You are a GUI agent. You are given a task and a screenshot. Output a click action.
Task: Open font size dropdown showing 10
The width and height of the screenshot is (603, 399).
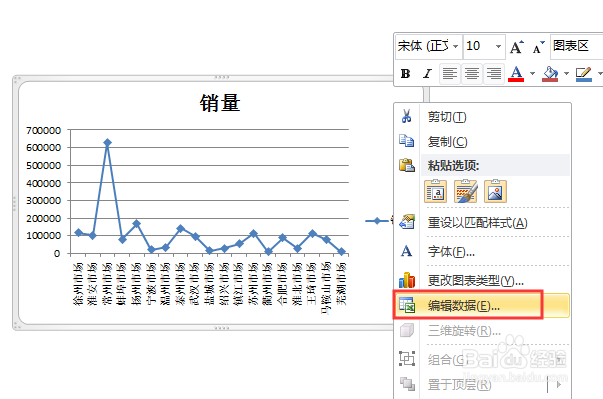(498, 47)
